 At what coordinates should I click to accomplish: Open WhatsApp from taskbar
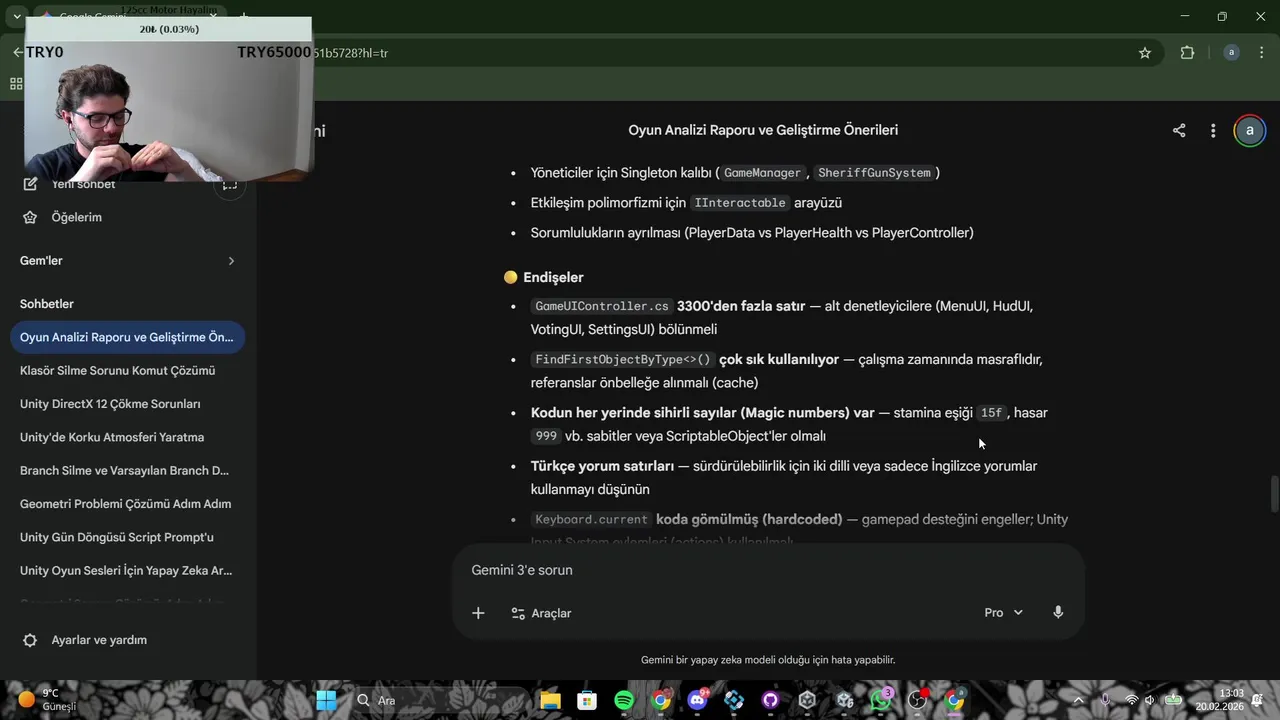pos(880,700)
